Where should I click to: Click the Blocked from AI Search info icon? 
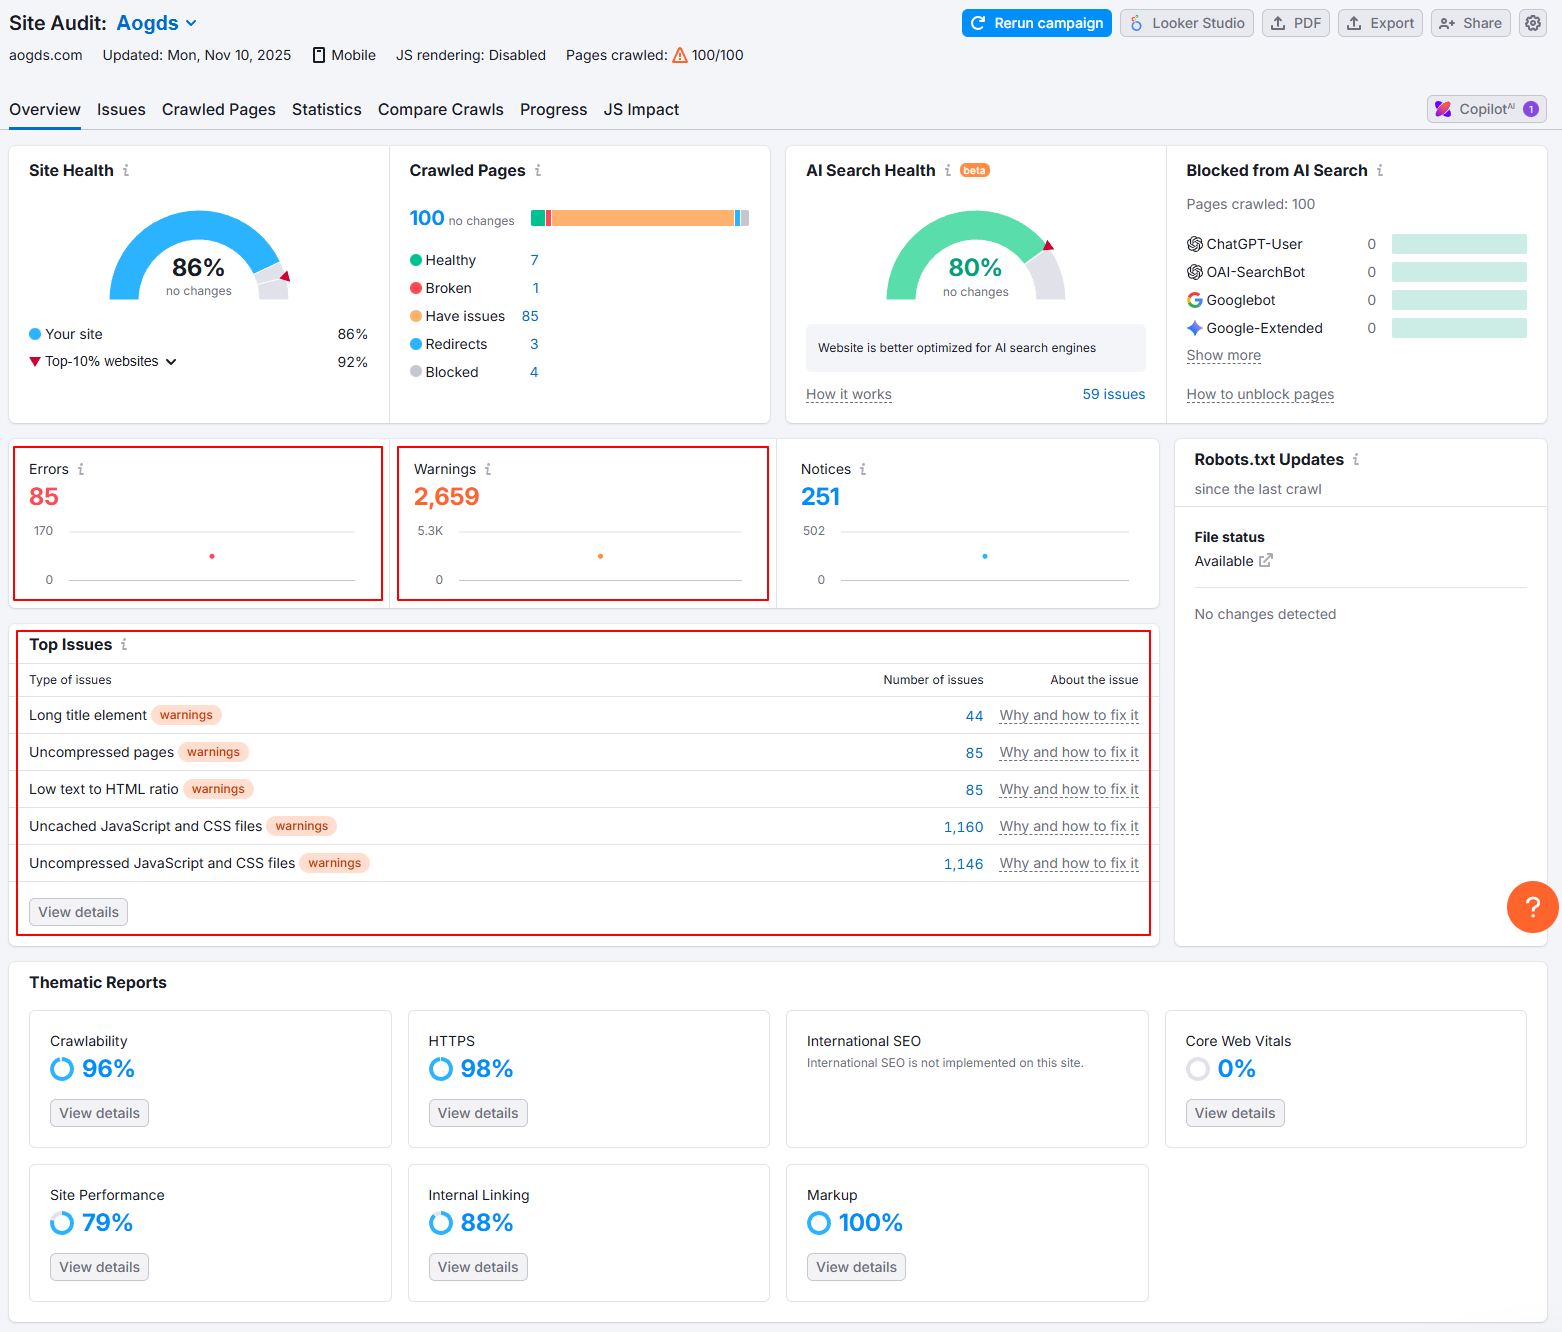point(1380,171)
